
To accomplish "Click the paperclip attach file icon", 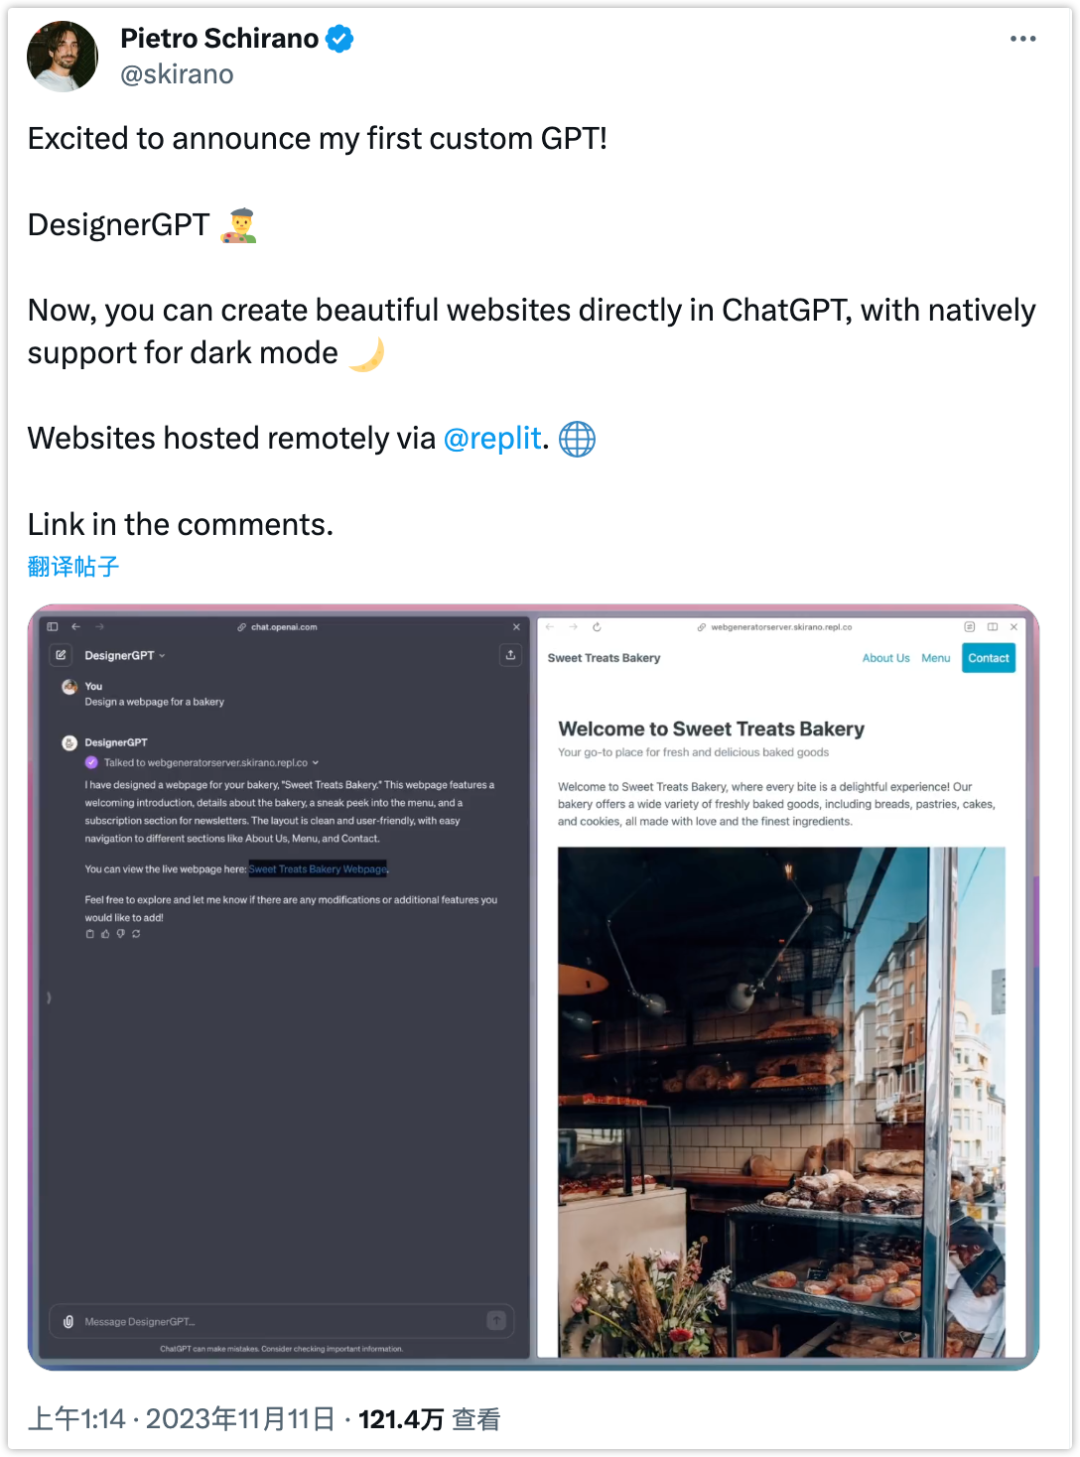I will coord(68,1322).
